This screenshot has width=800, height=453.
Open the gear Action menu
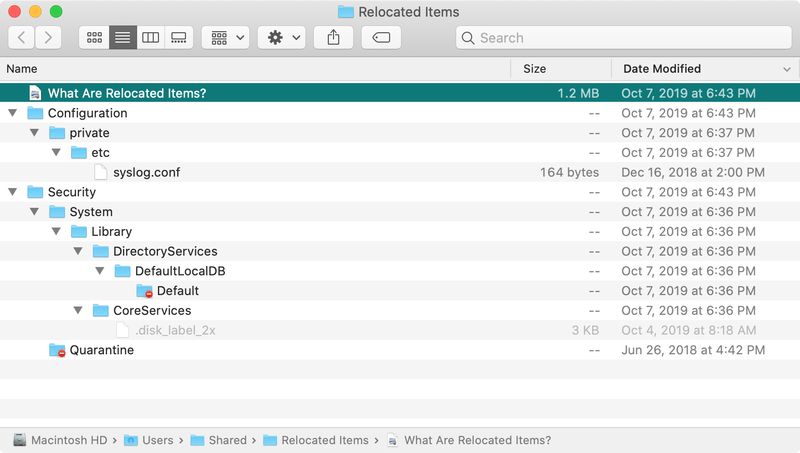point(282,38)
